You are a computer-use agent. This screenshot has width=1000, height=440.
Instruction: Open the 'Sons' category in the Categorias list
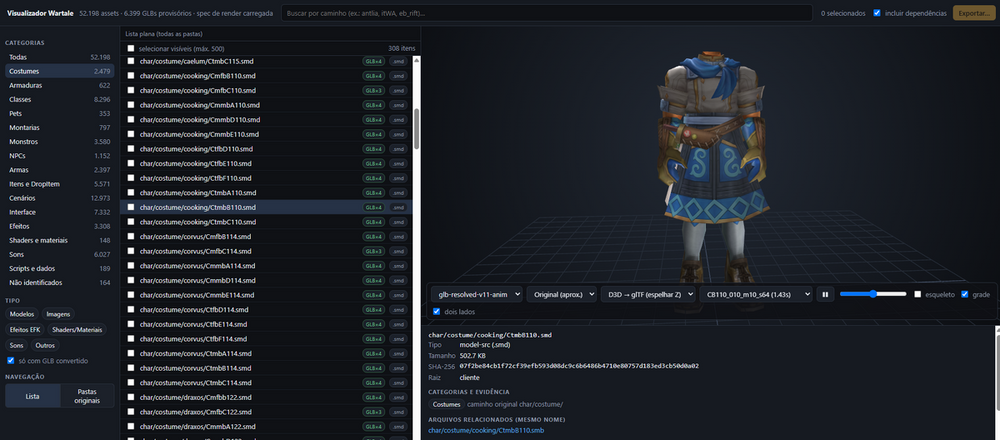tap(59, 254)
